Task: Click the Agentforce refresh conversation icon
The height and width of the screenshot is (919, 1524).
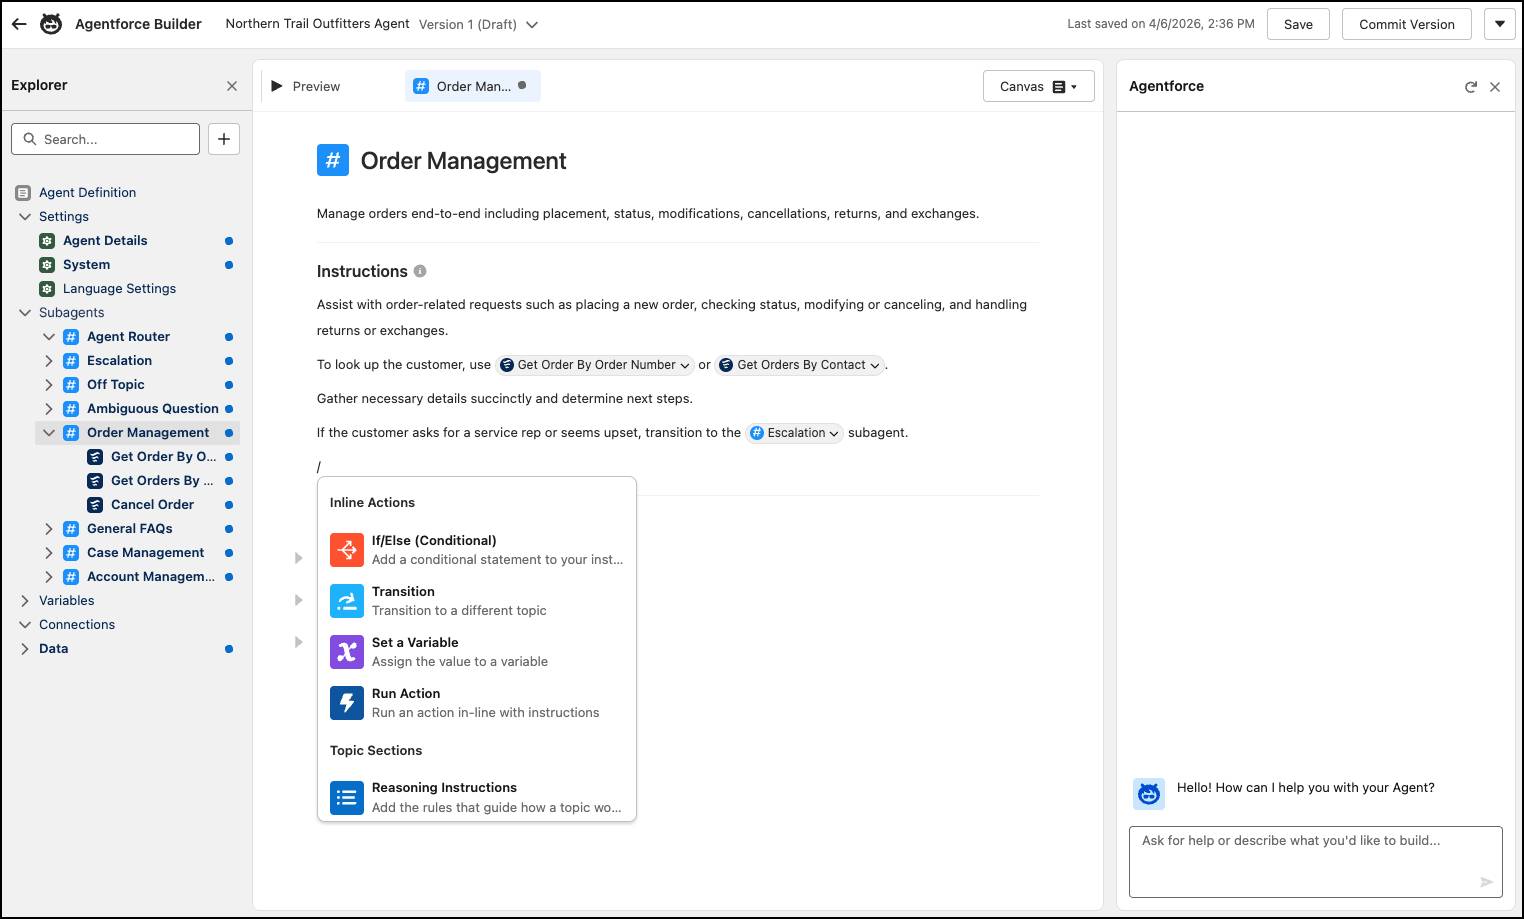Action: 1471,87
